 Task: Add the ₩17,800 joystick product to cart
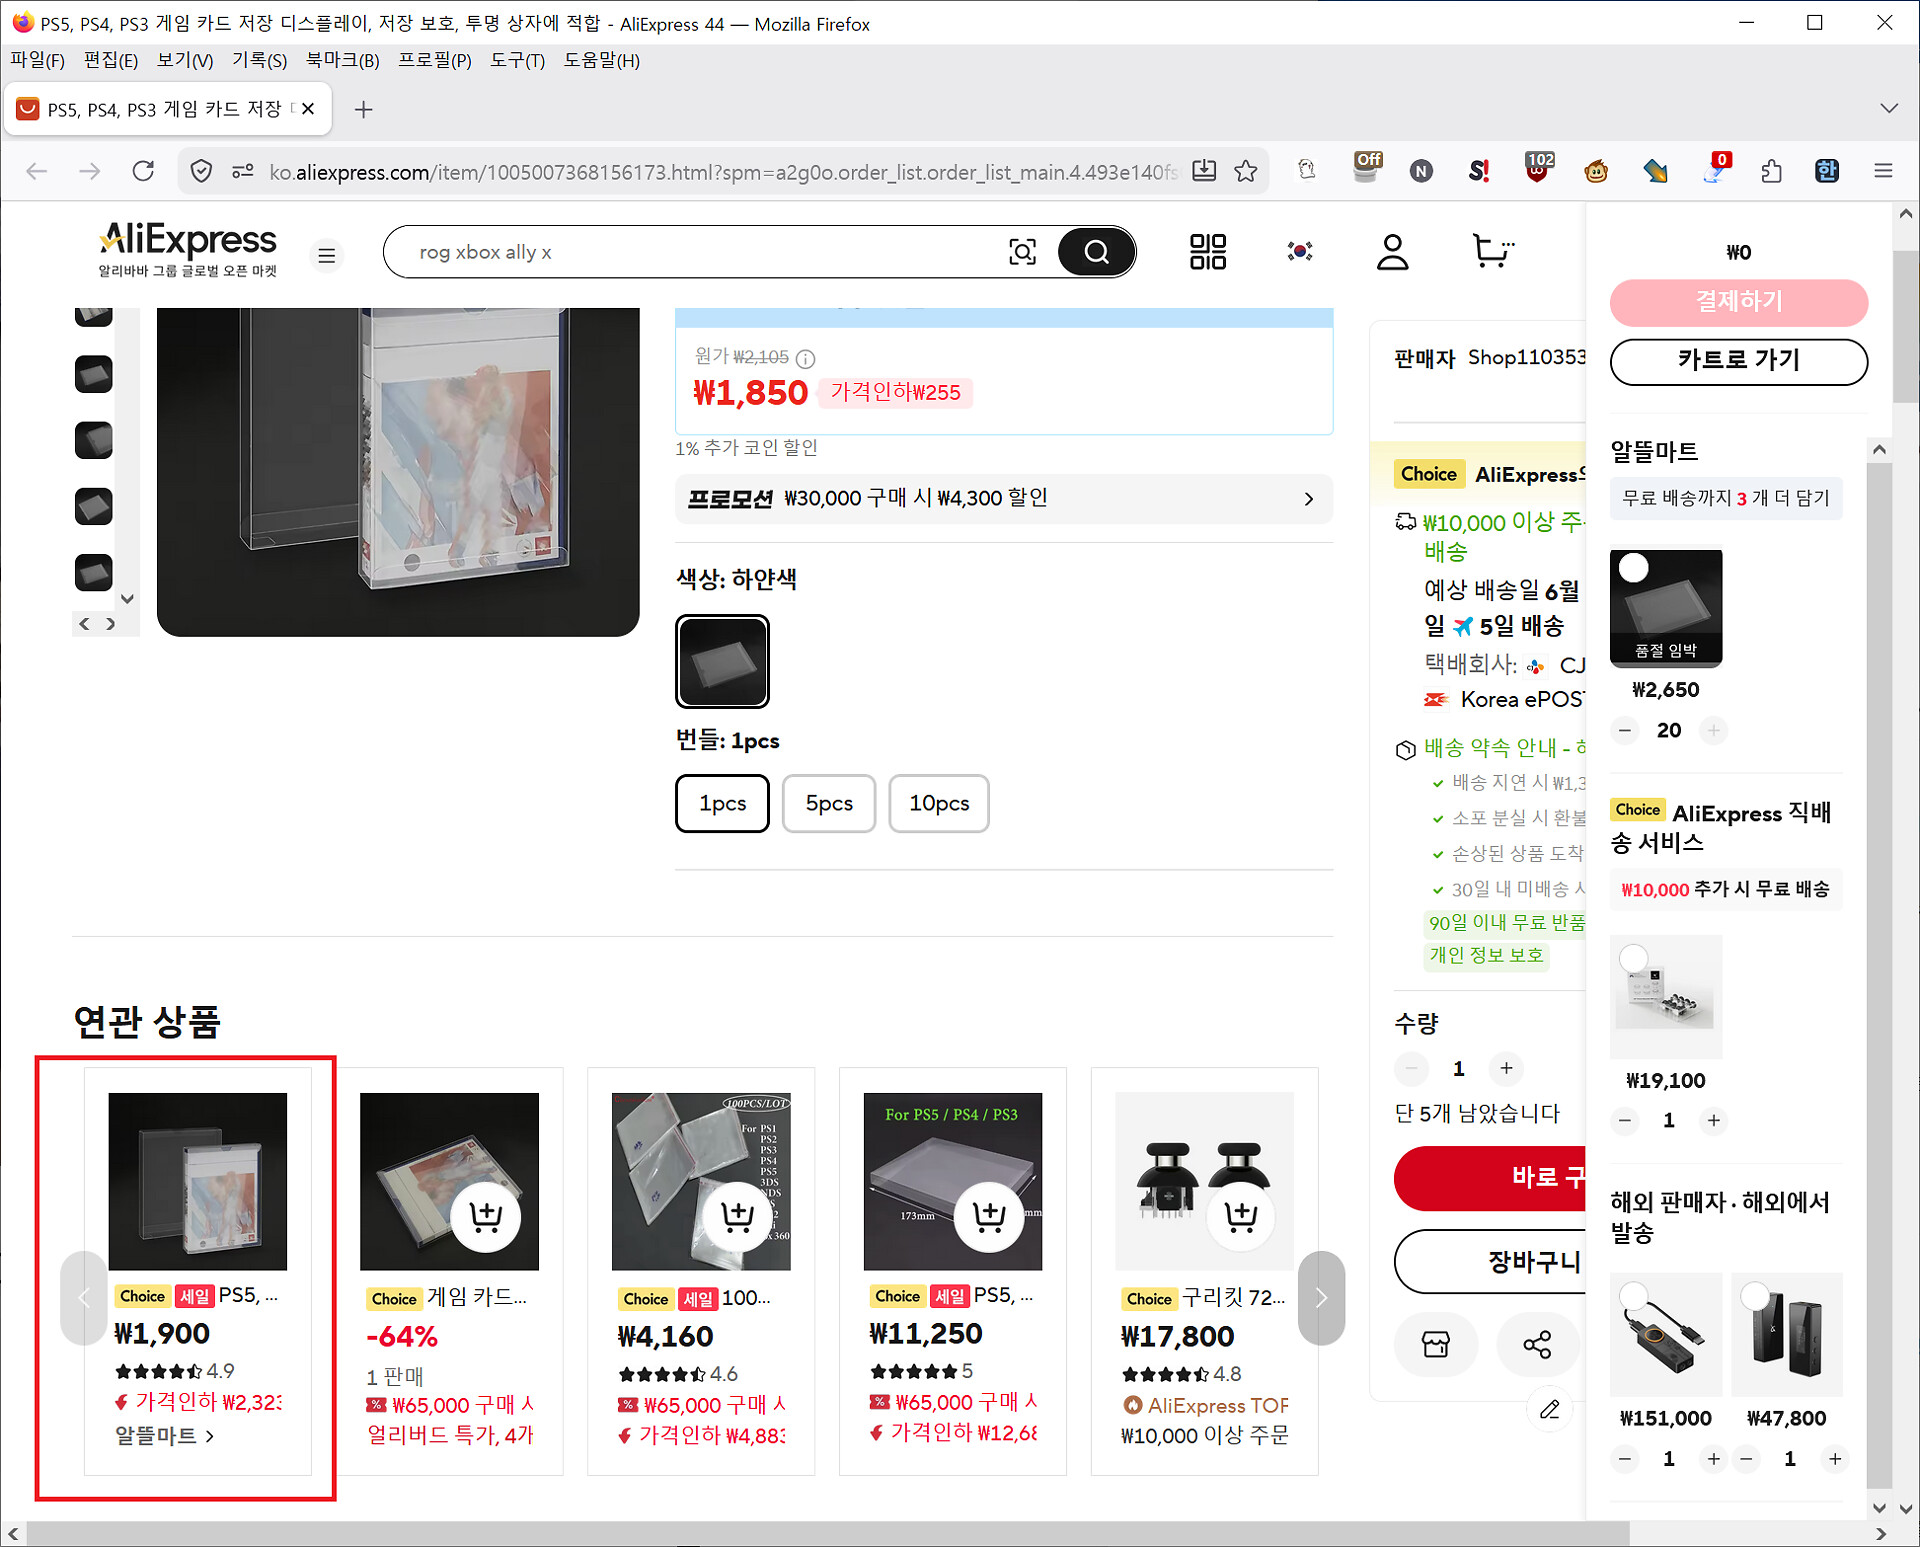point(1241,1216)
